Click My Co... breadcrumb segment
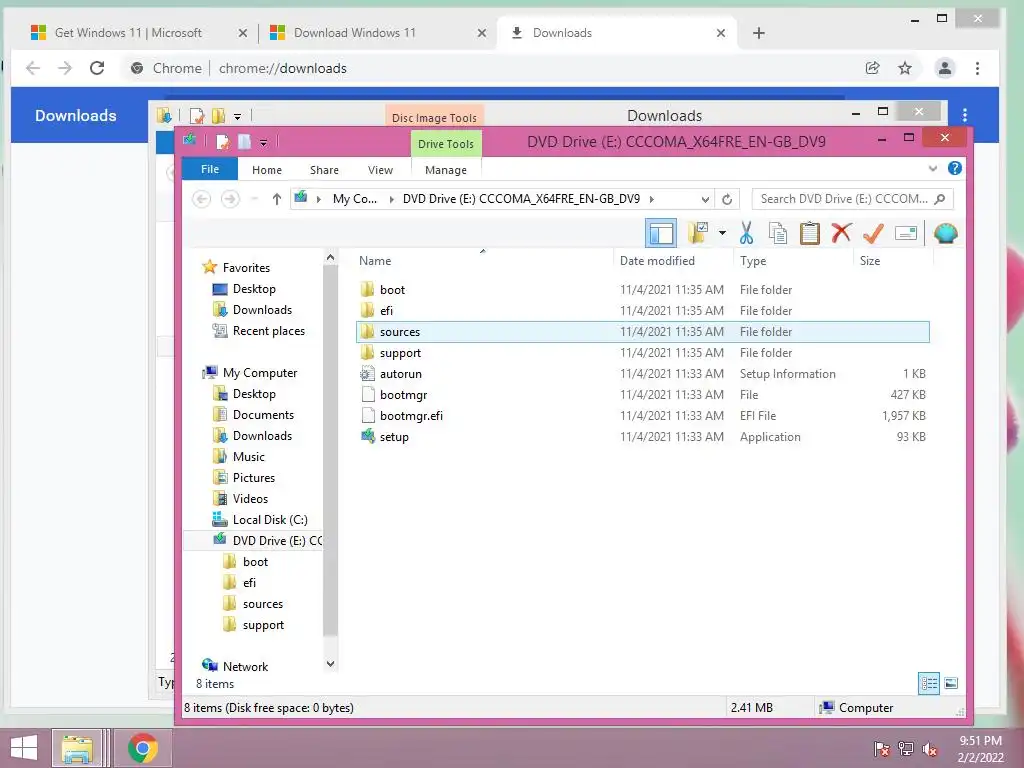 point(355,199)
